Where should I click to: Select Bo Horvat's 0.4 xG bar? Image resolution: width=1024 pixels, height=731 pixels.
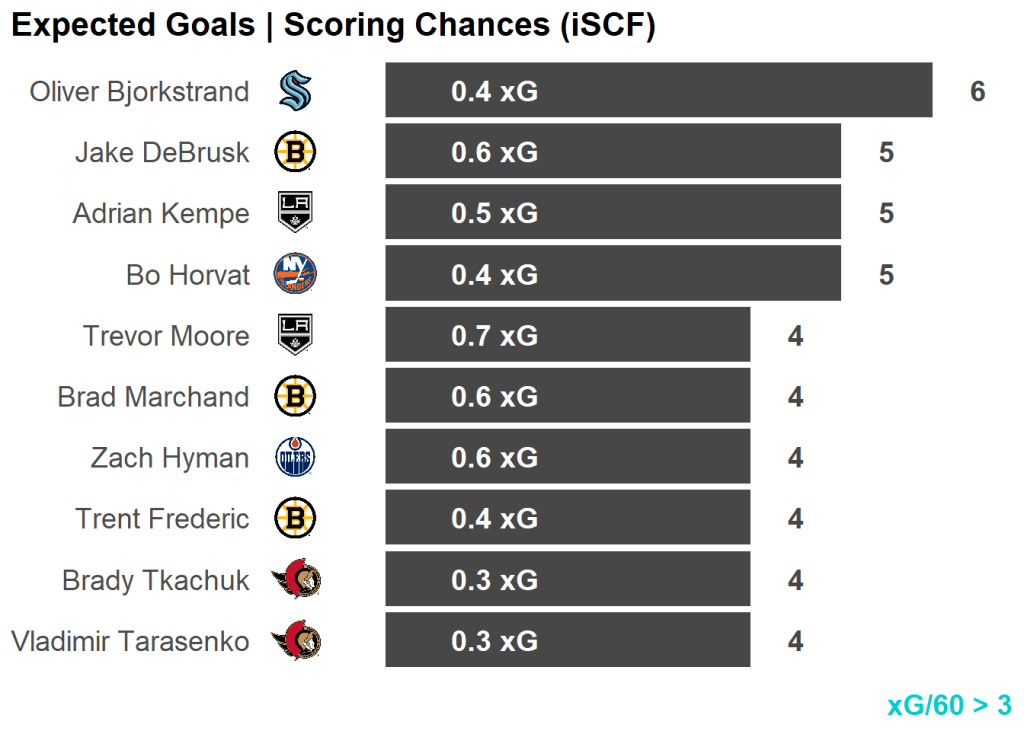tap(612, 274)
